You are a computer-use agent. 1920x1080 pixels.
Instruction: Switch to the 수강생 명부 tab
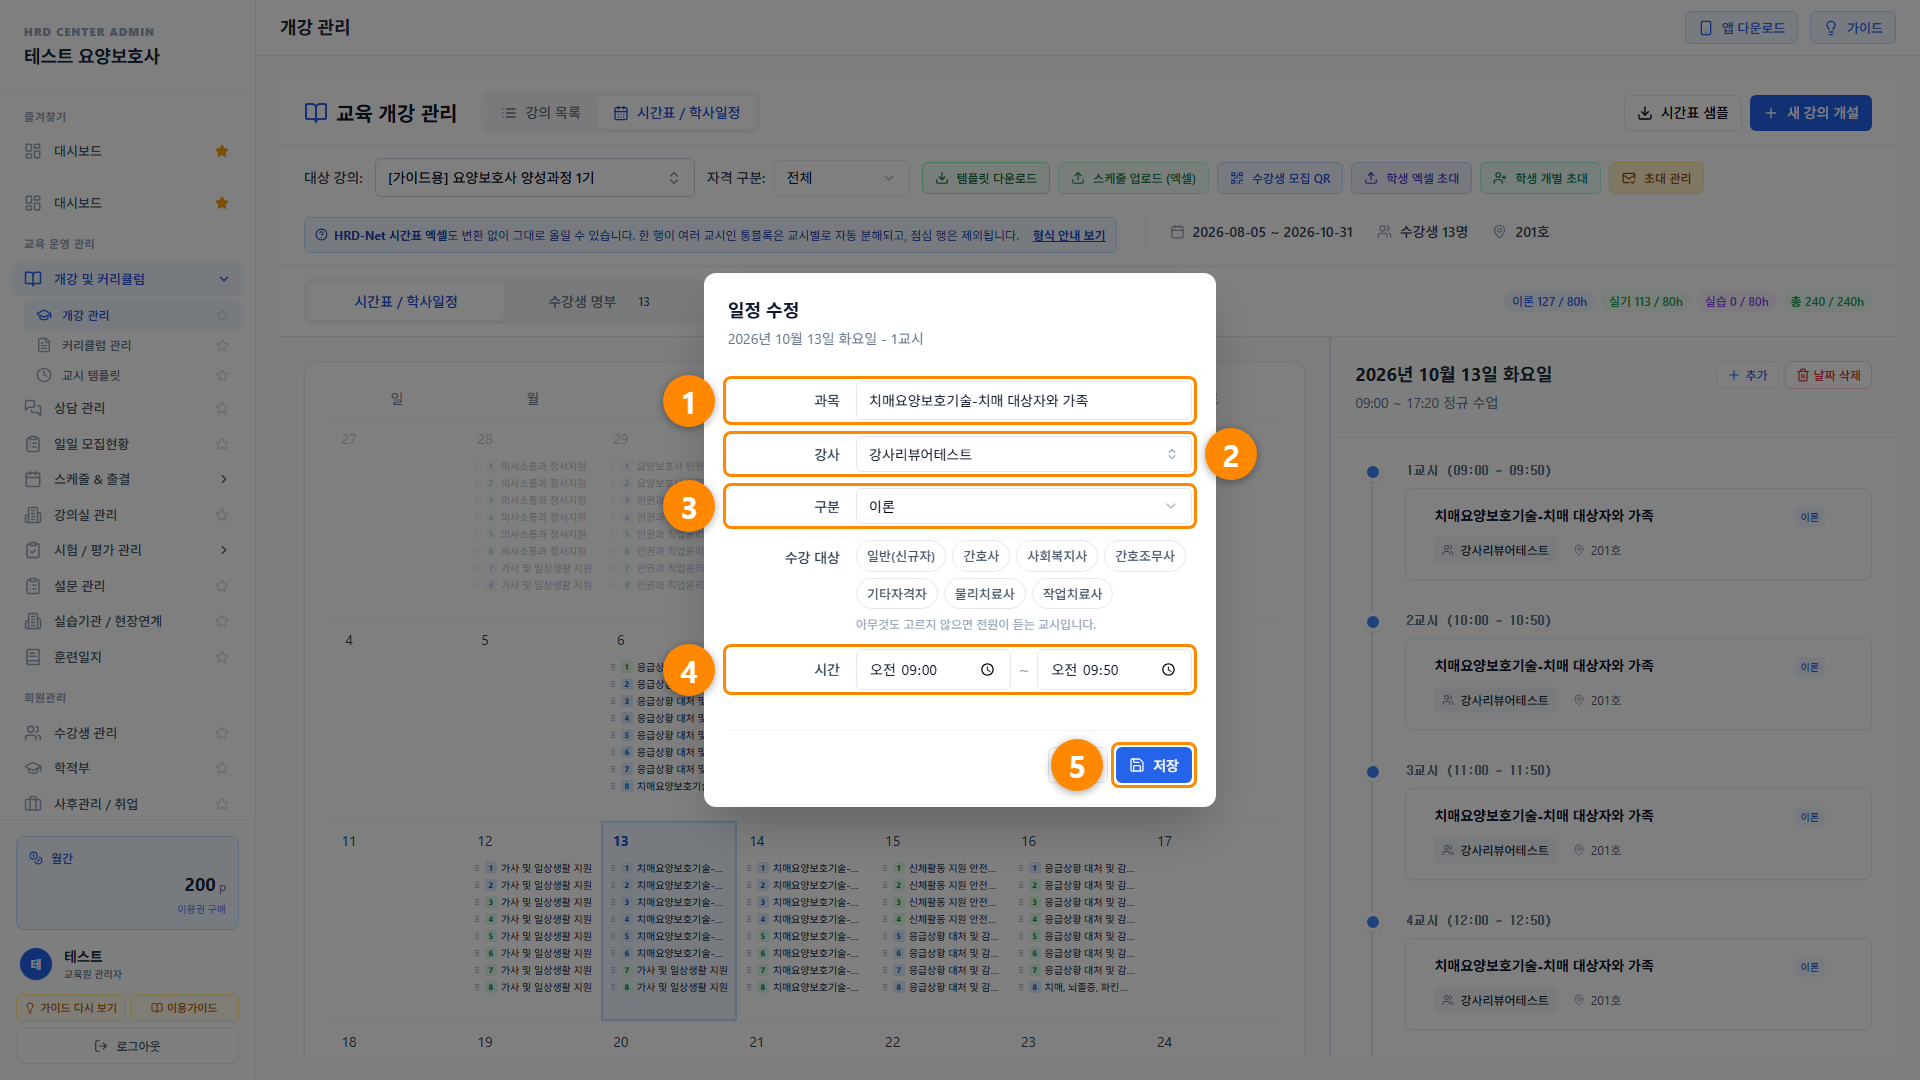(598, 302)
